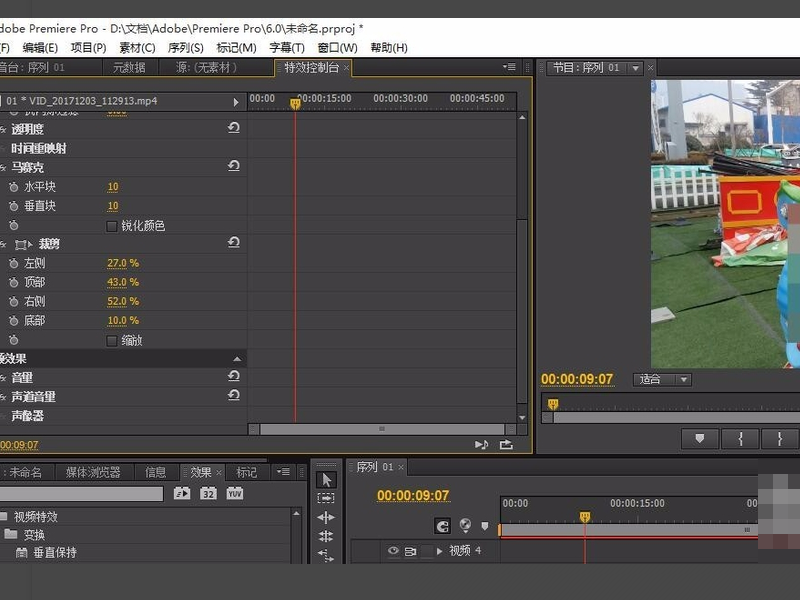Reset the 音量 (Volume) effect
The image size is (800, 600).
tap(234, 376)
